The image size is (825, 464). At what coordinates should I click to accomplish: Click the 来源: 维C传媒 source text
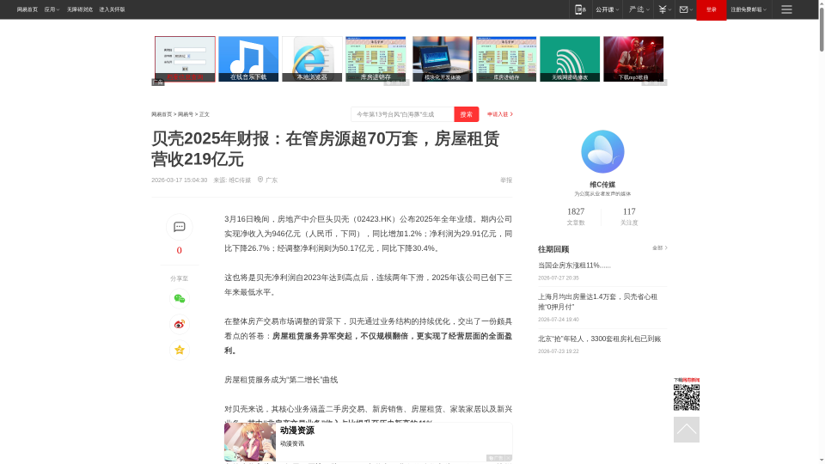pos(232,180)
